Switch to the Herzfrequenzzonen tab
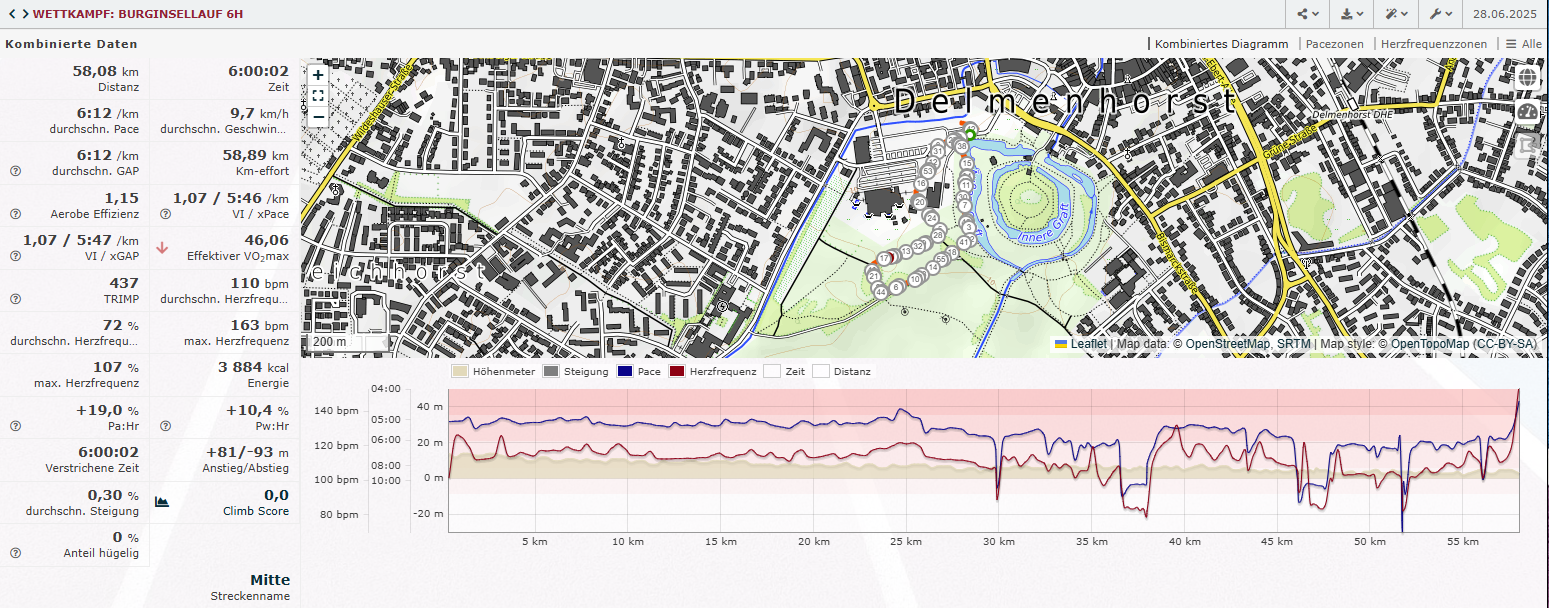Screen dimensions: 1549x608 [x=1432, y=44]
